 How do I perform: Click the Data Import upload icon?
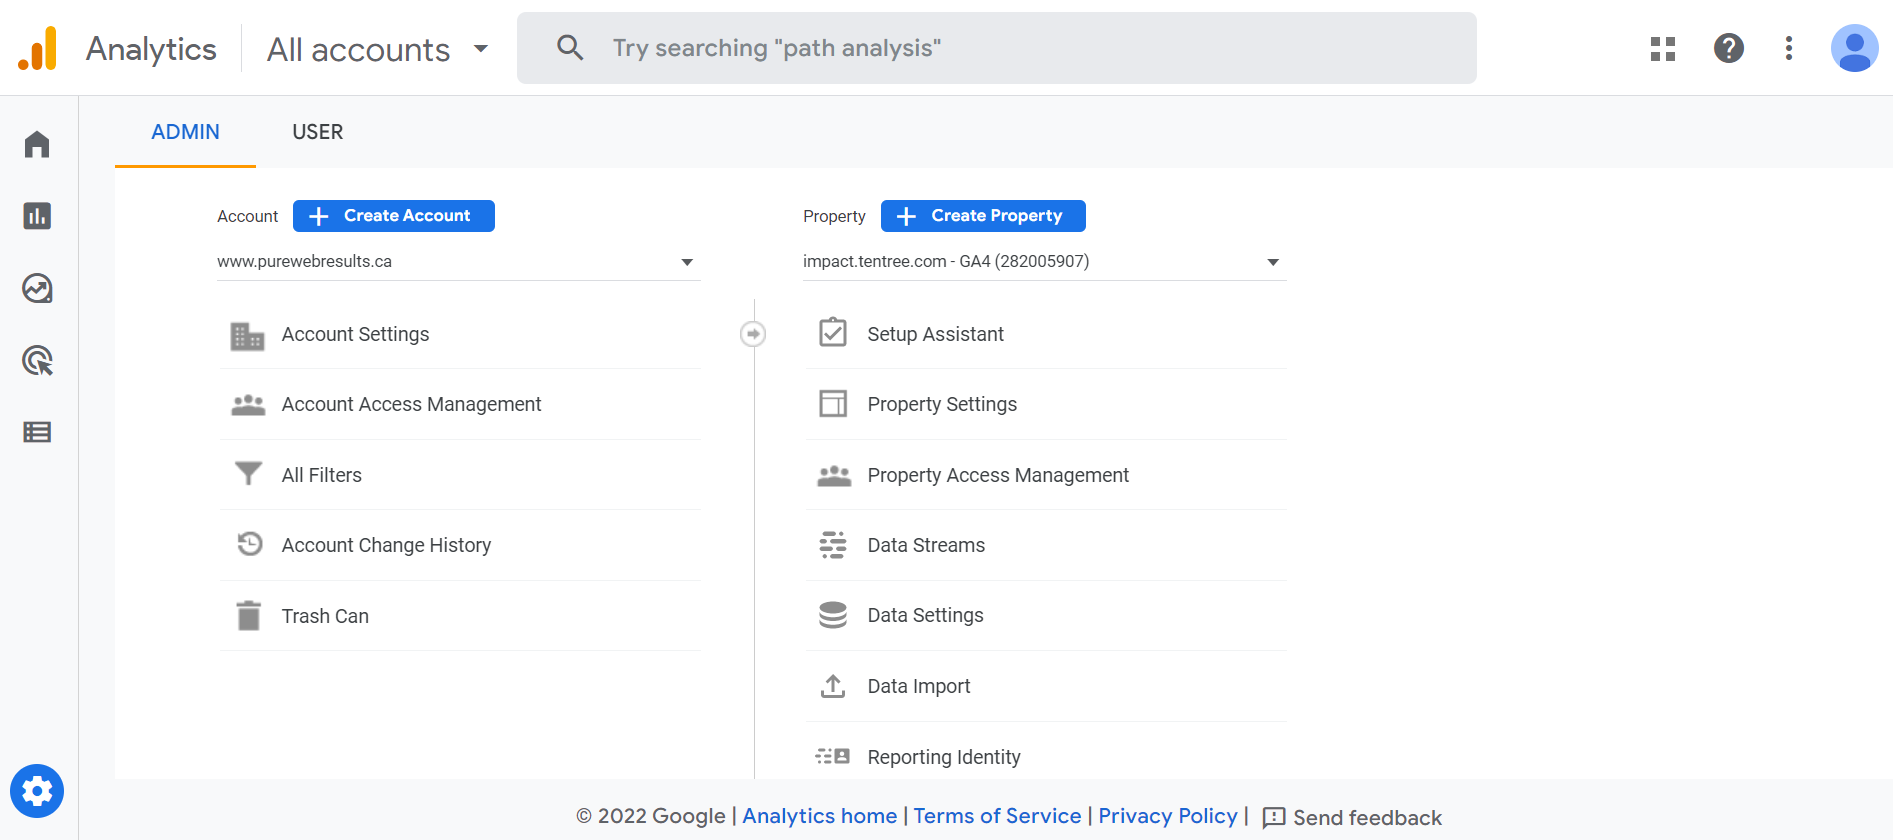point(833,686)
